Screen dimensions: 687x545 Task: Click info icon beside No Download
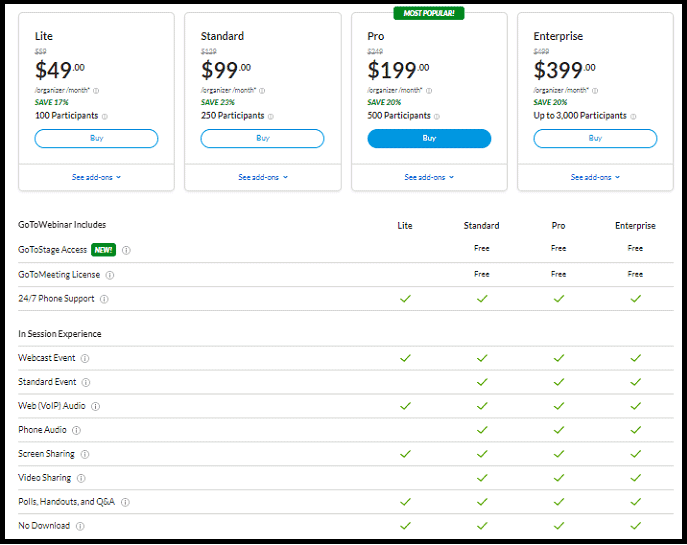coord(79,526)
